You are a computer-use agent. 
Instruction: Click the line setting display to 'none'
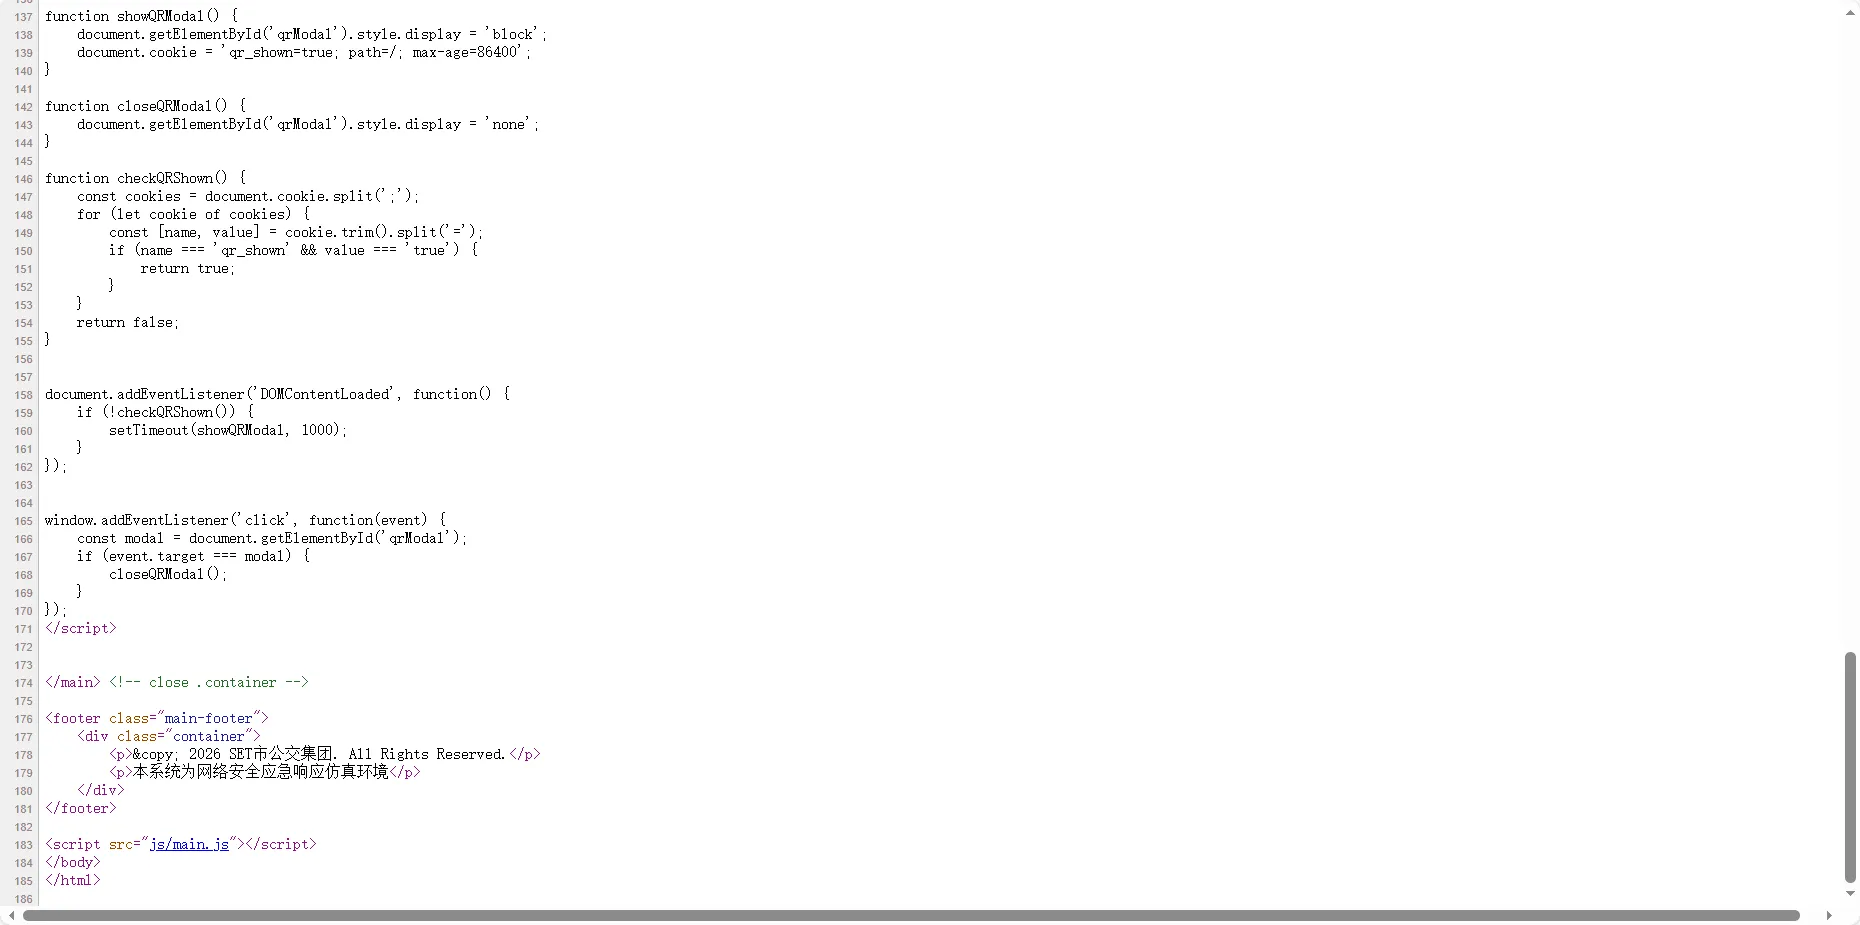coord(308,124)
